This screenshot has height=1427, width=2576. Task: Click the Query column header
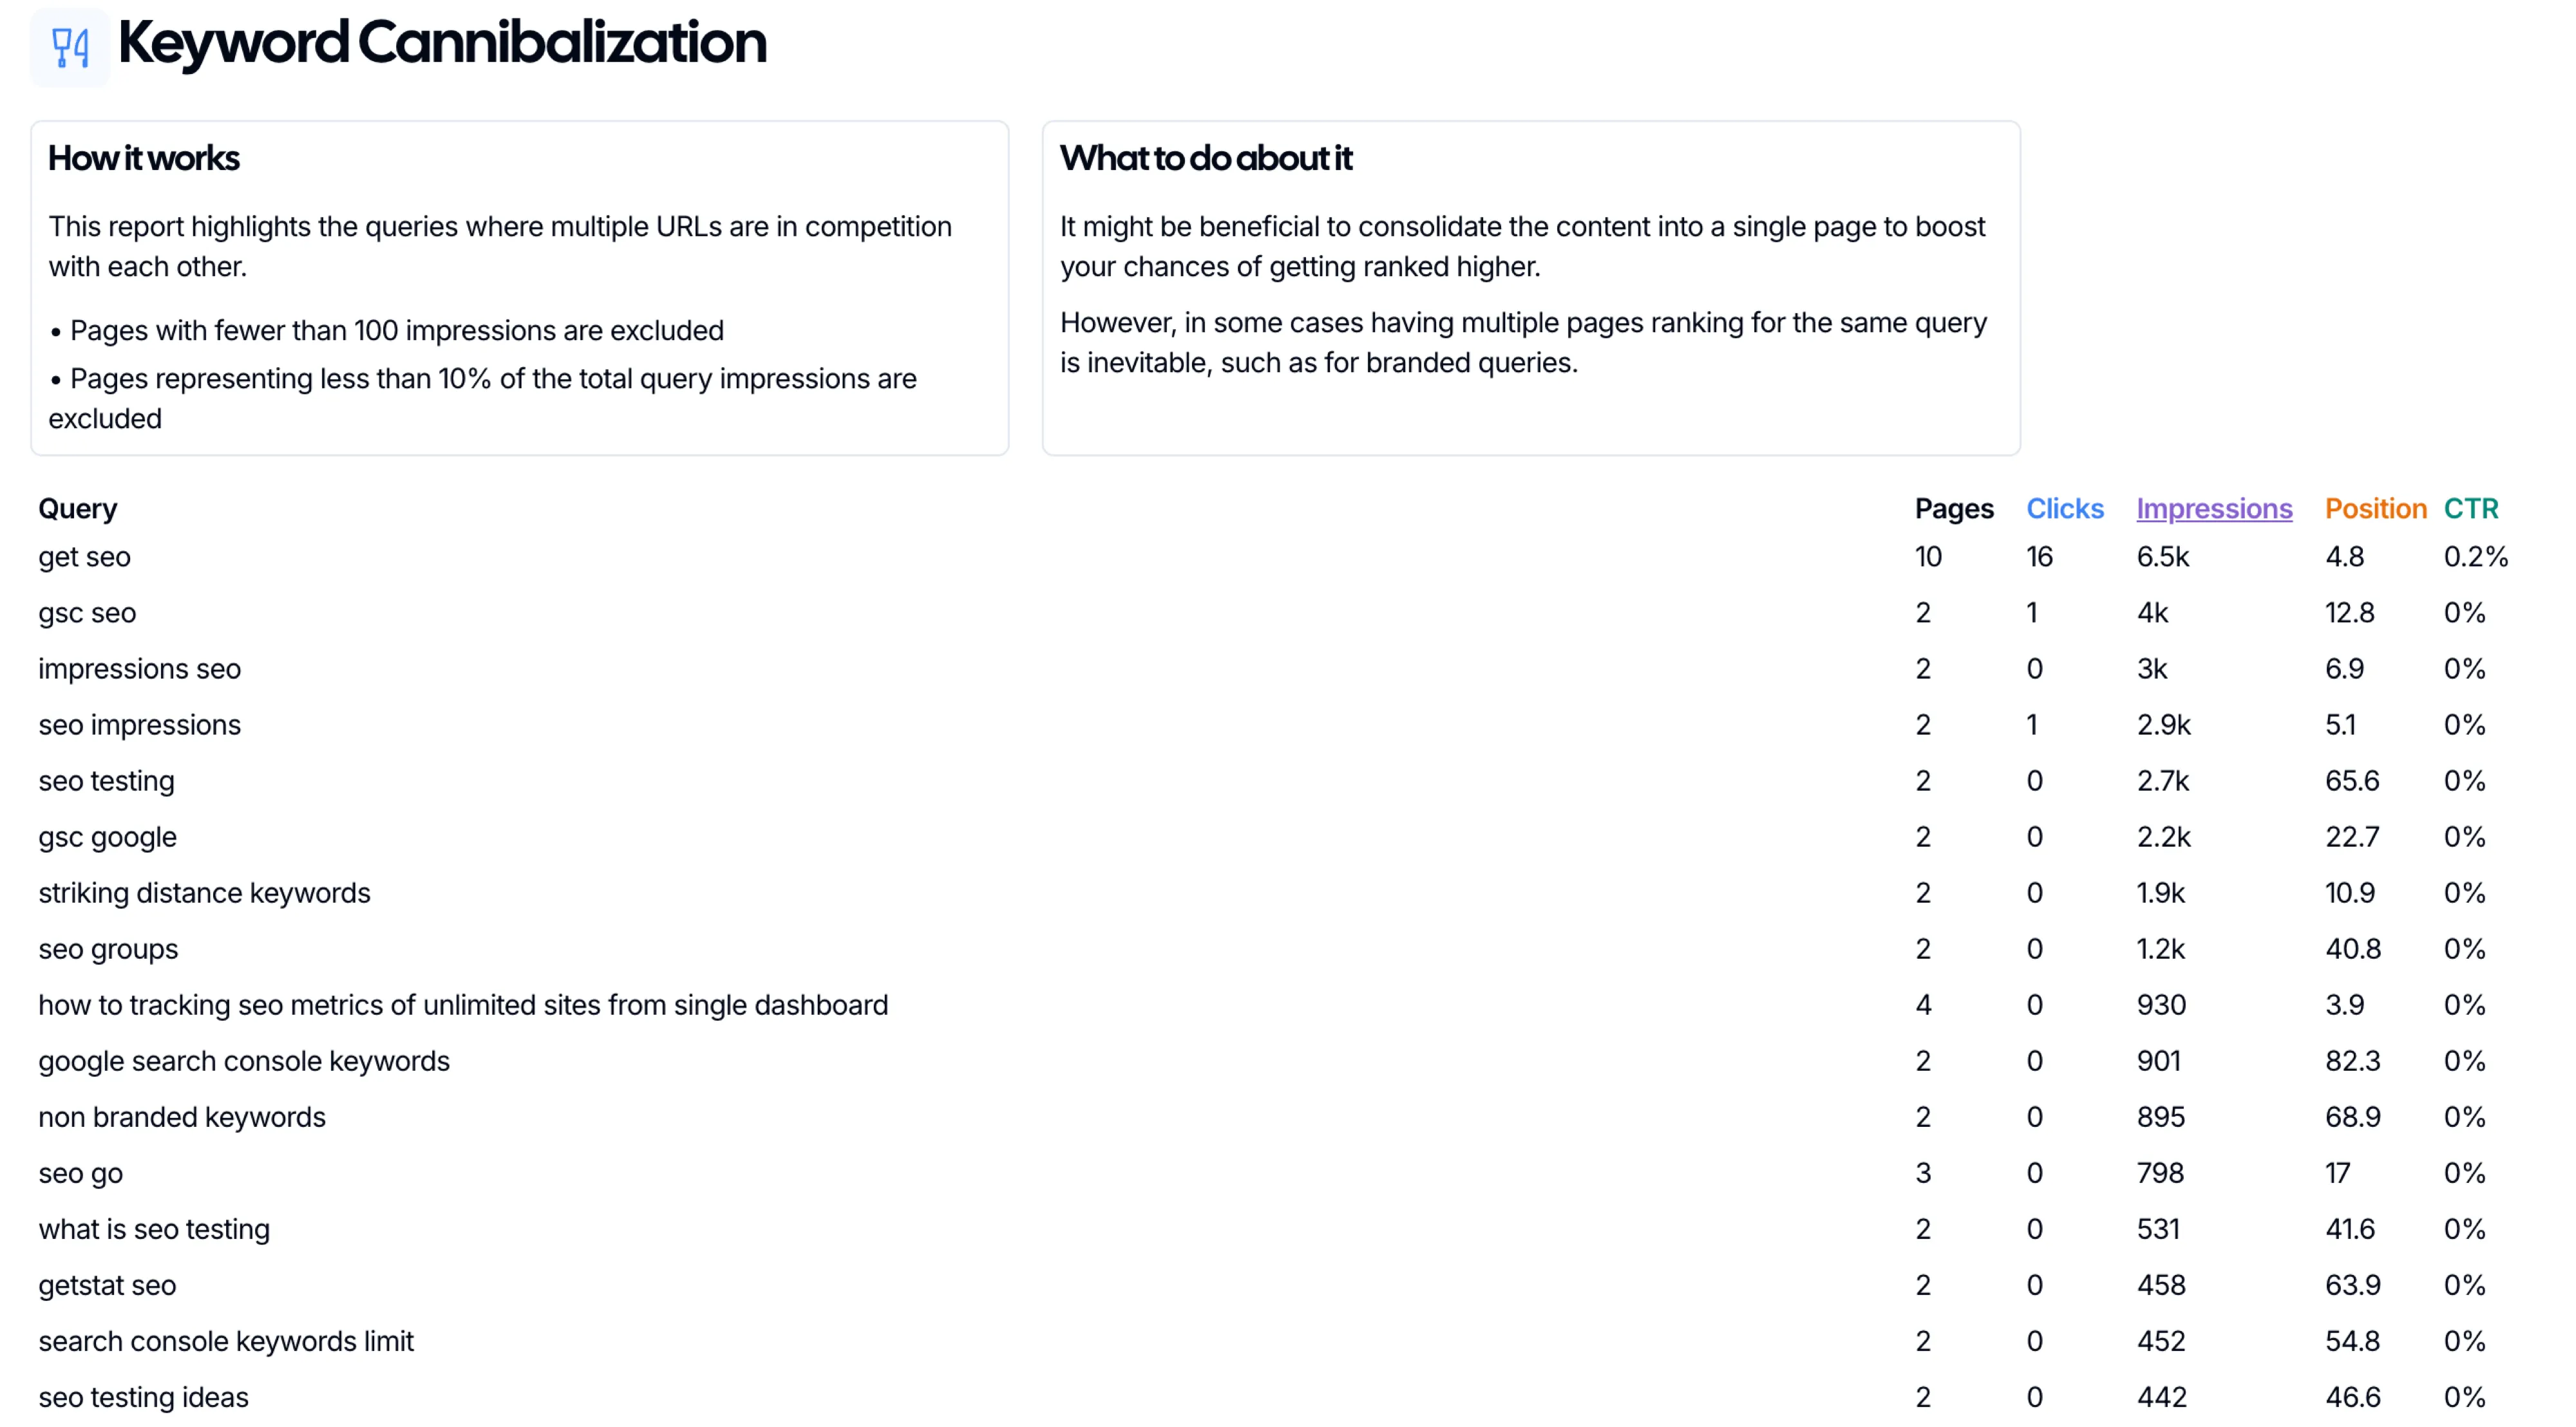click(78, 509)
